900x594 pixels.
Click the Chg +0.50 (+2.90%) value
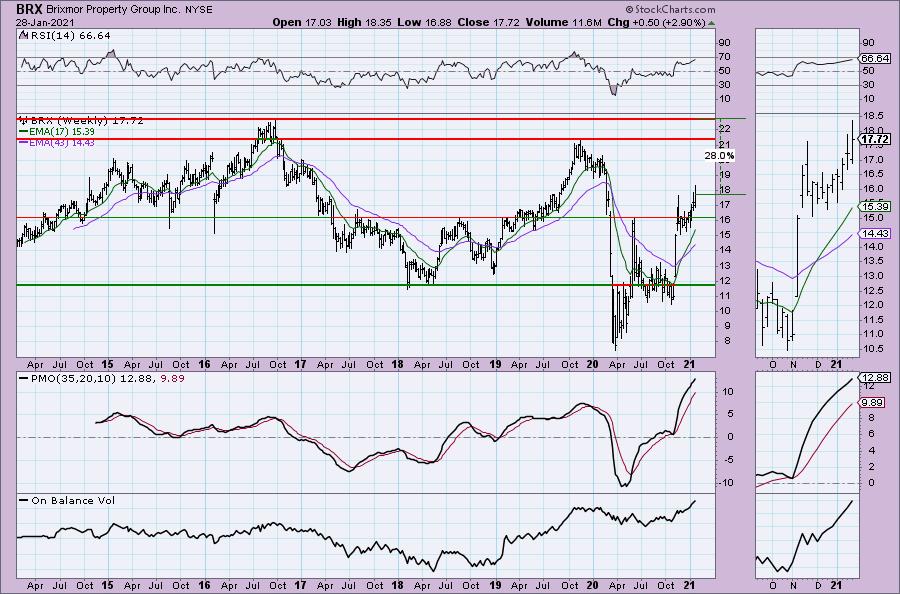coord(656,22)
